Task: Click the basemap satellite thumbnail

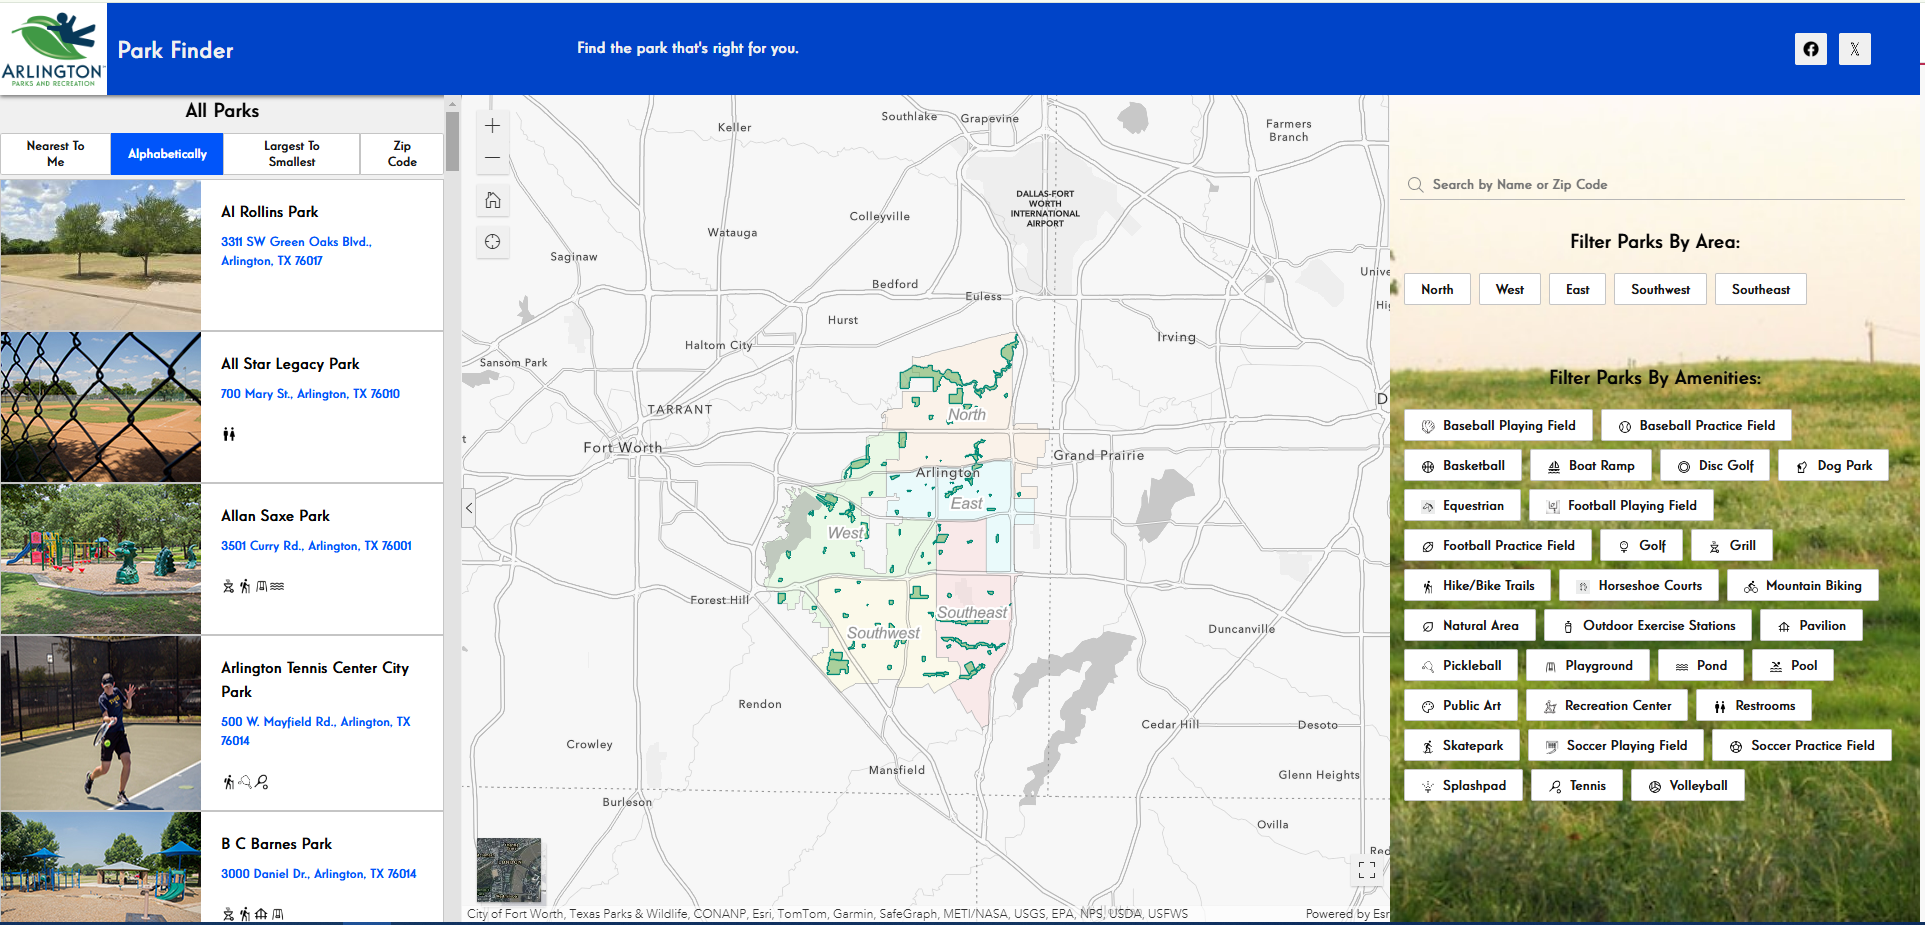Action: pyautogui.click(x=509, y=870)
